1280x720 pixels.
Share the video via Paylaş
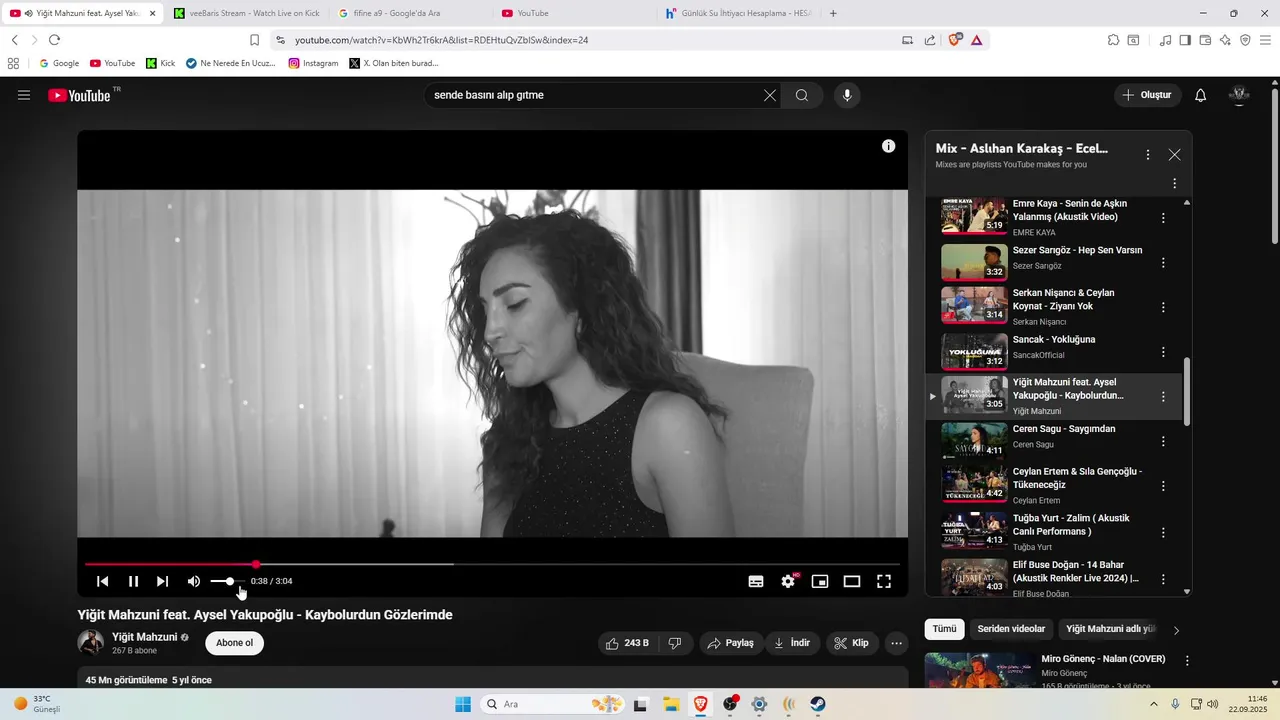tap(730, 643)
